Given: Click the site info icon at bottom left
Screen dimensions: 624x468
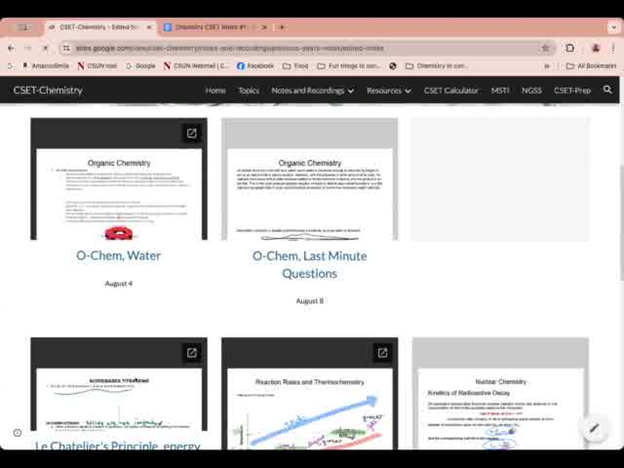Looking at the screenshot, I should pos(17,433).
